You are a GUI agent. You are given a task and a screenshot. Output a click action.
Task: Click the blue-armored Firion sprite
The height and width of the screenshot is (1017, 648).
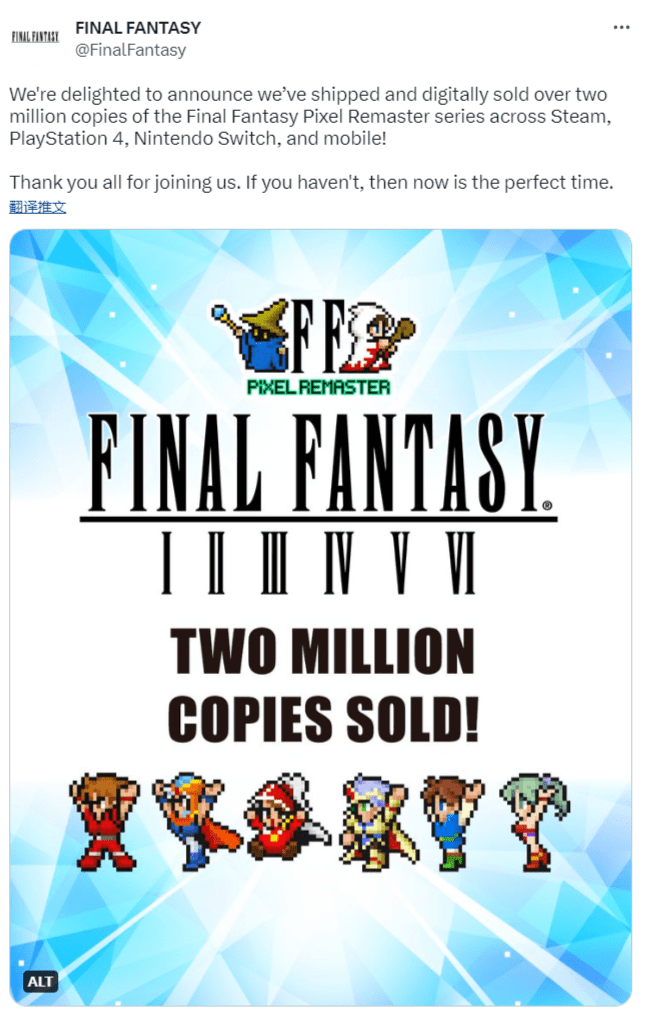click(197, 820)
